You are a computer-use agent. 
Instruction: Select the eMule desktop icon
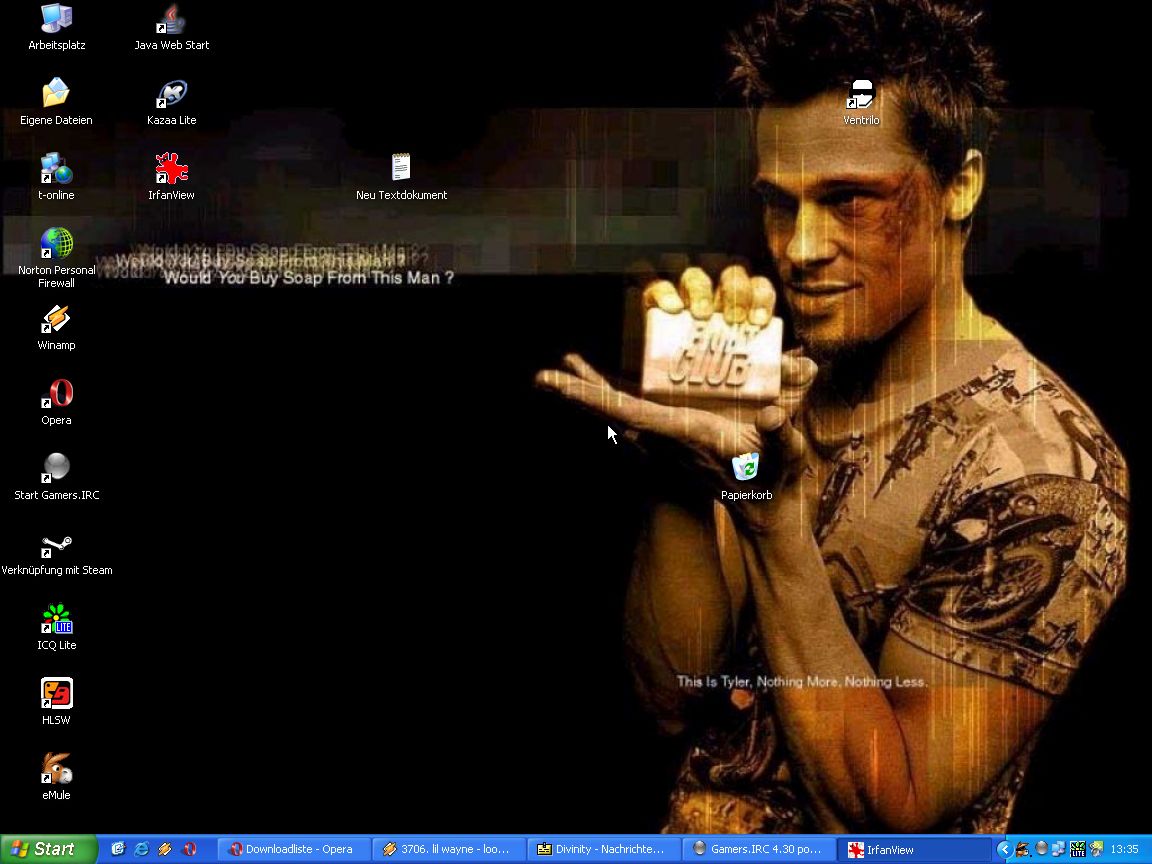coord(56,770)
